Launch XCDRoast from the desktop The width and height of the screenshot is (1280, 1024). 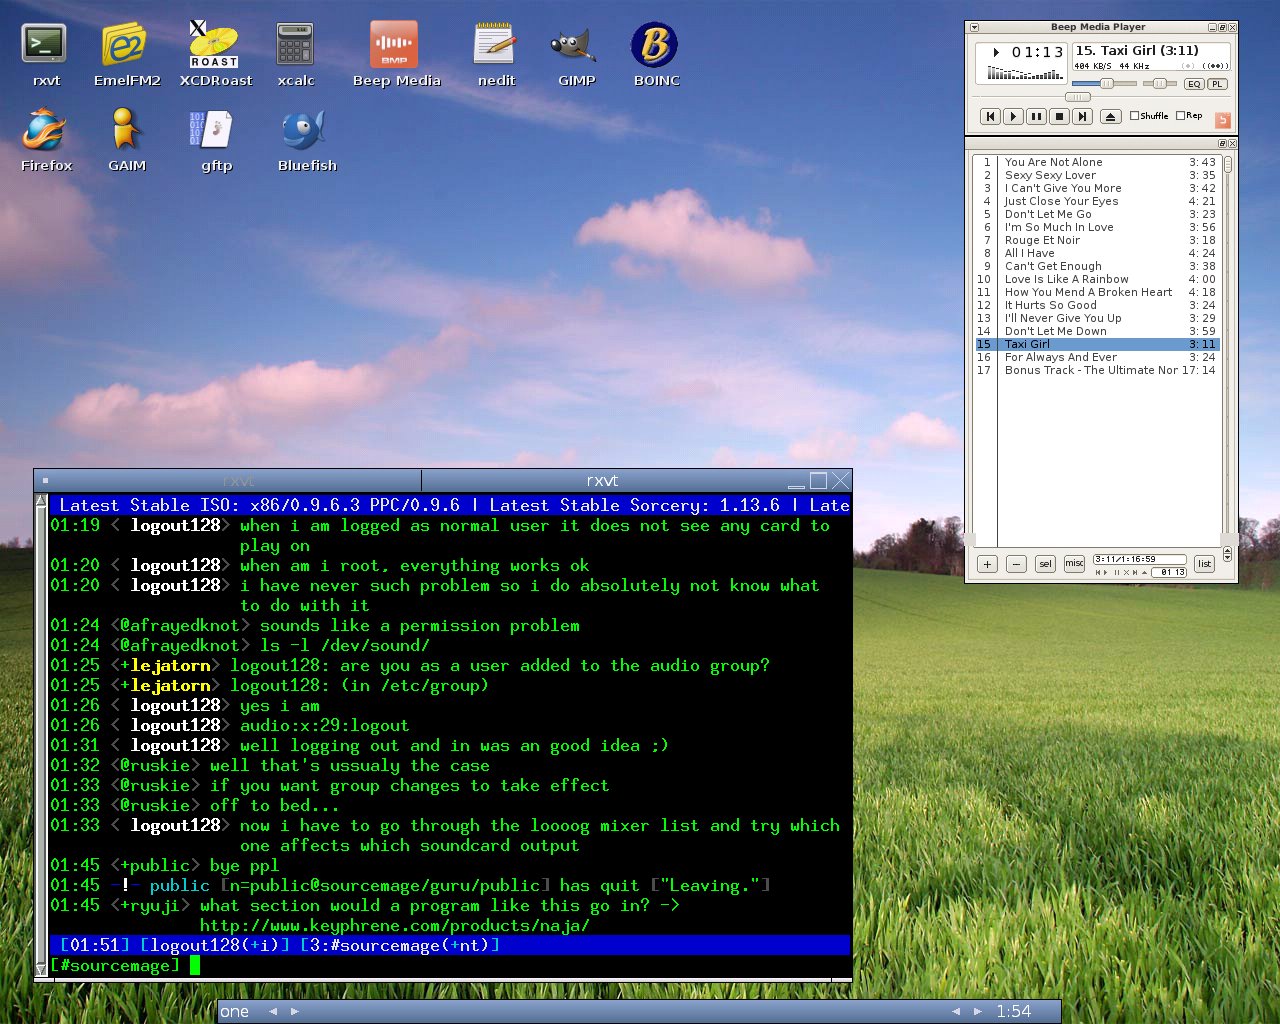pyautogui.click(x=215, y=46)
